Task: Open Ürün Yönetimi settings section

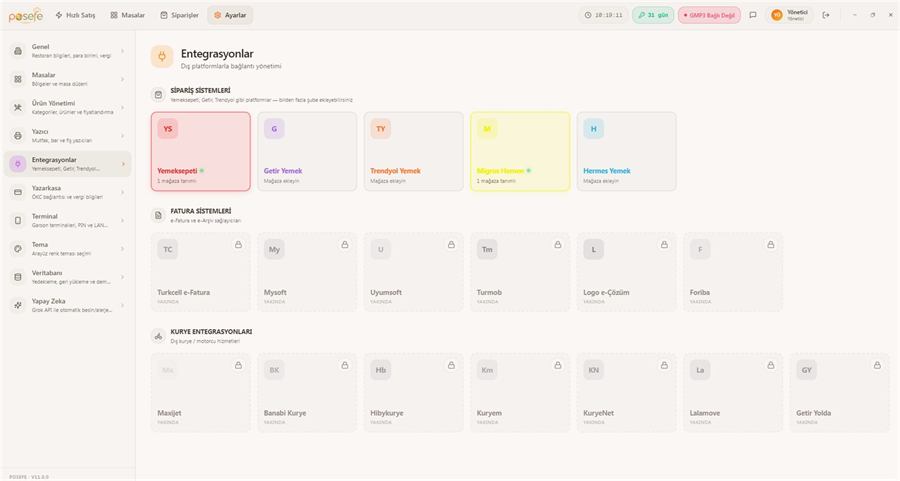Action: point(68,107)
